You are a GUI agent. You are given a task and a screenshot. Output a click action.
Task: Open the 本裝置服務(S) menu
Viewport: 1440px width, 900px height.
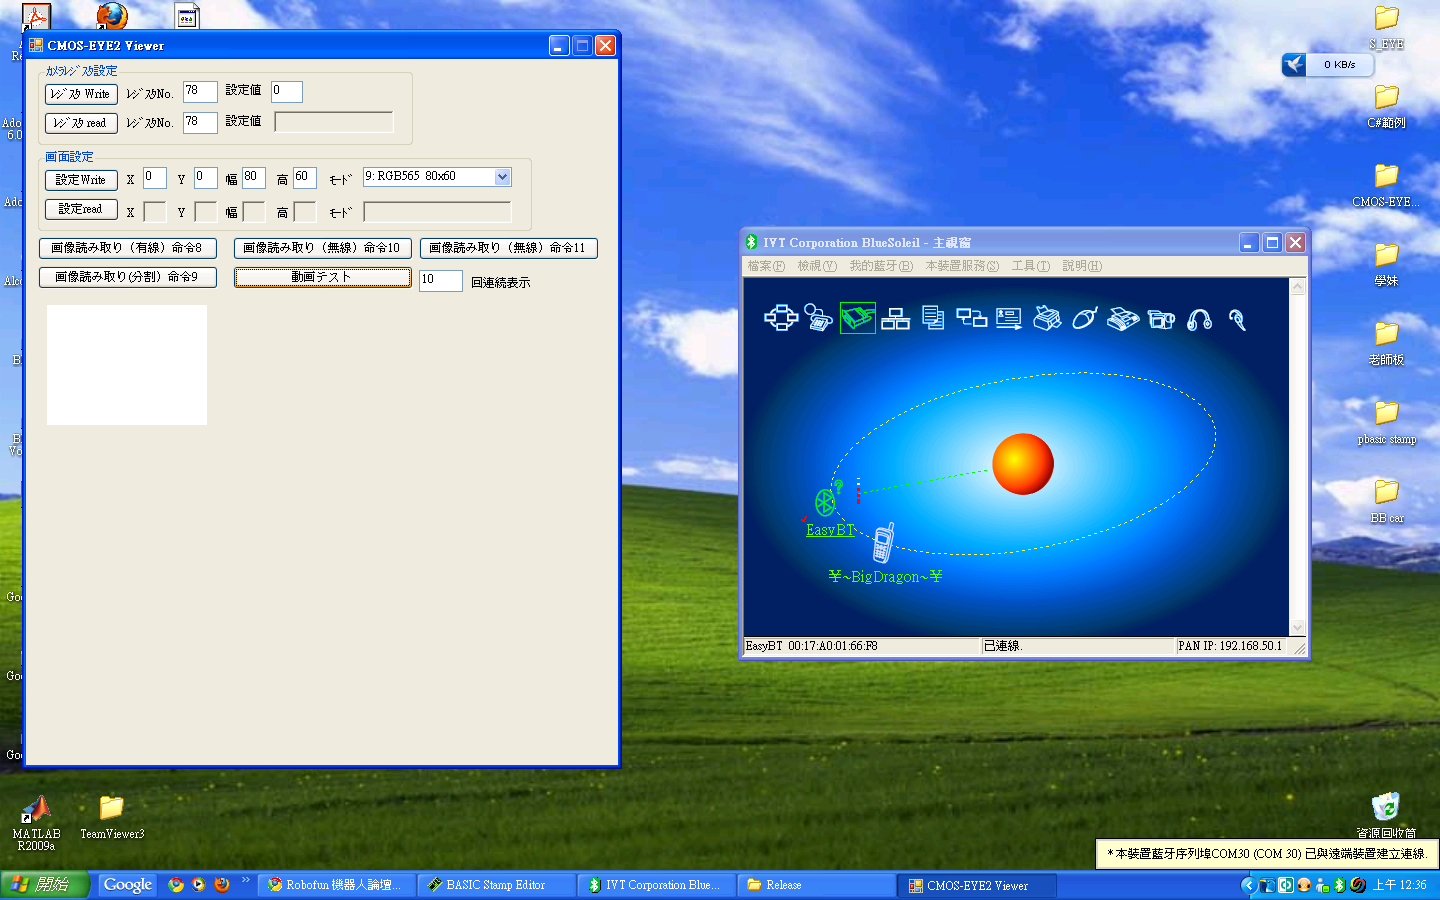(962, 266)
